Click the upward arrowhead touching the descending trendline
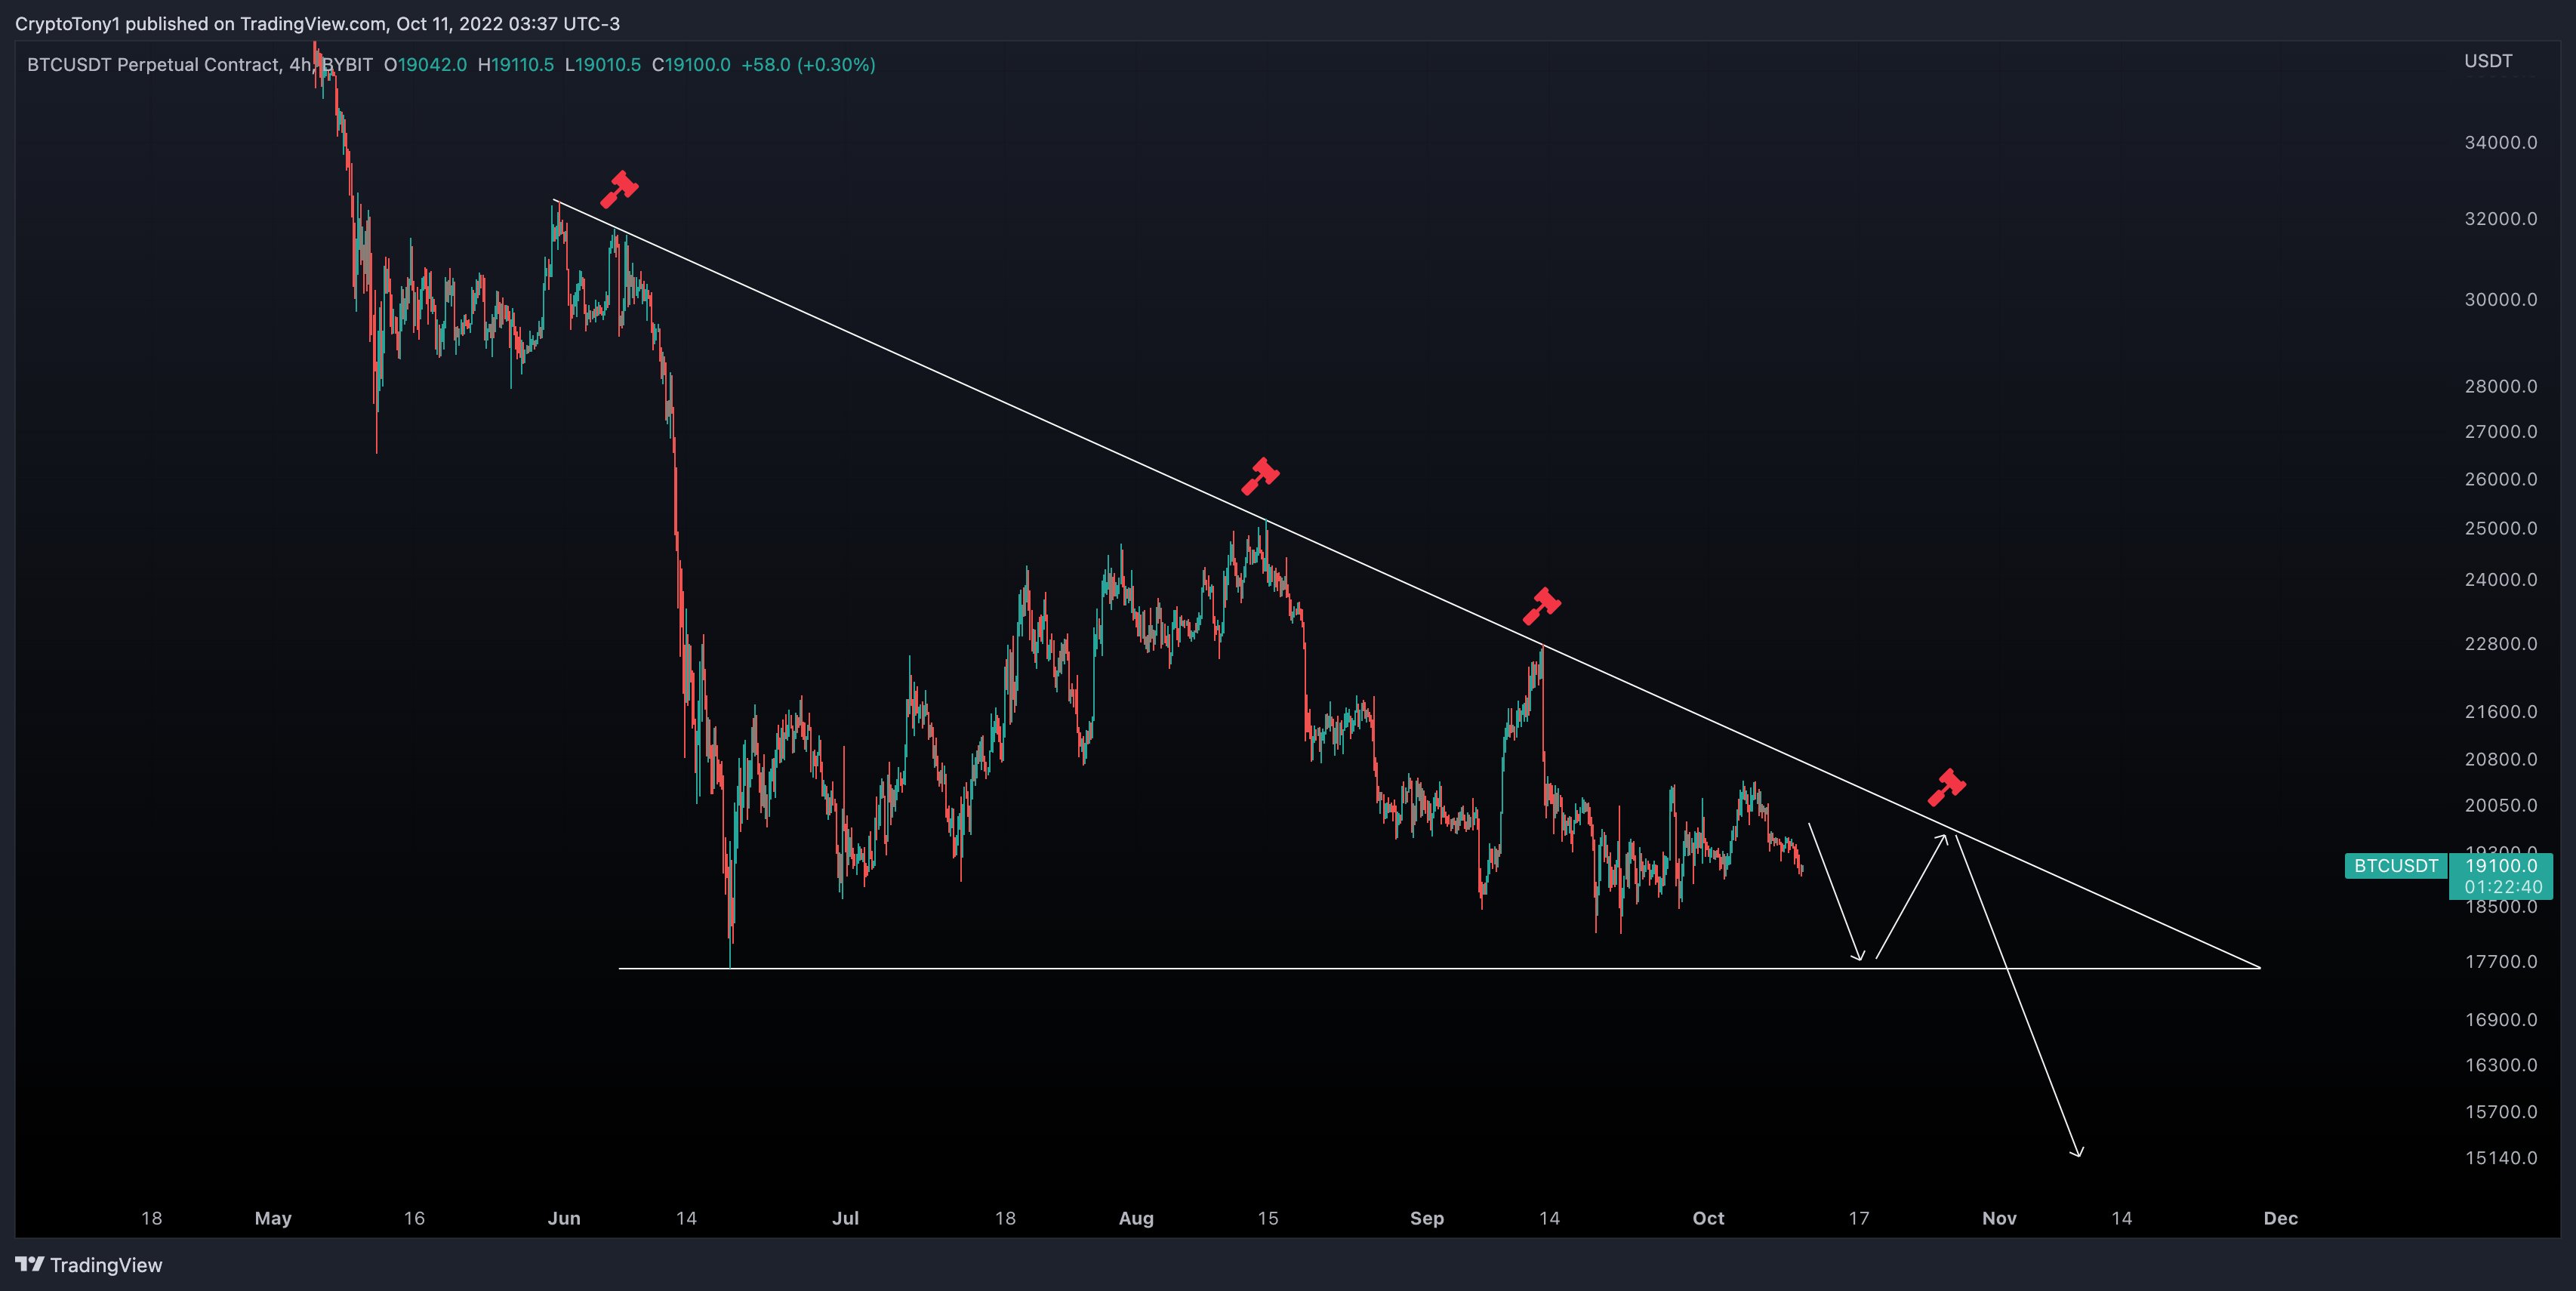Image resolution: width=2576 pixels, height=1291 pixels. pos(1942,842)
